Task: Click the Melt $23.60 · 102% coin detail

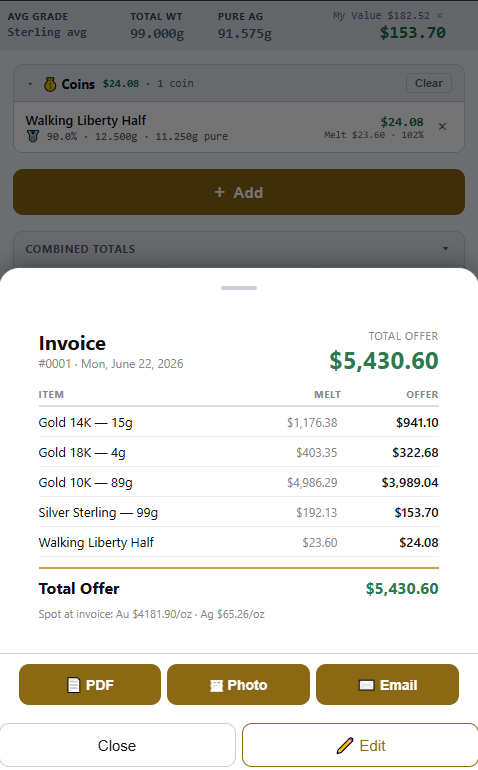Action: [x=373, y=135]
